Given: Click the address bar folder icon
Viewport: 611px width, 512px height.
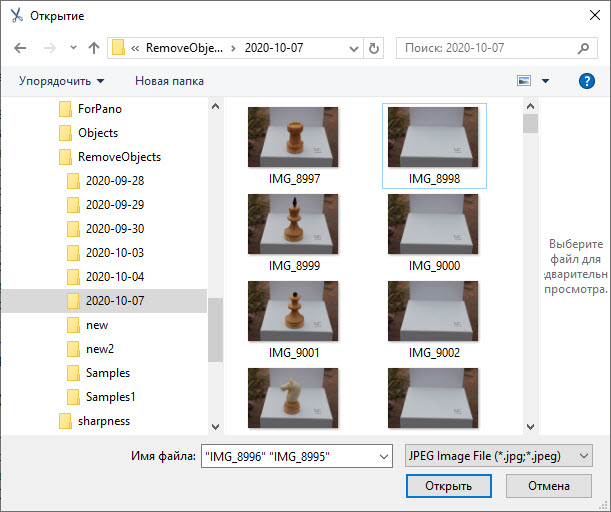Looking at the screenshot, I should click(x=118, y=48).
